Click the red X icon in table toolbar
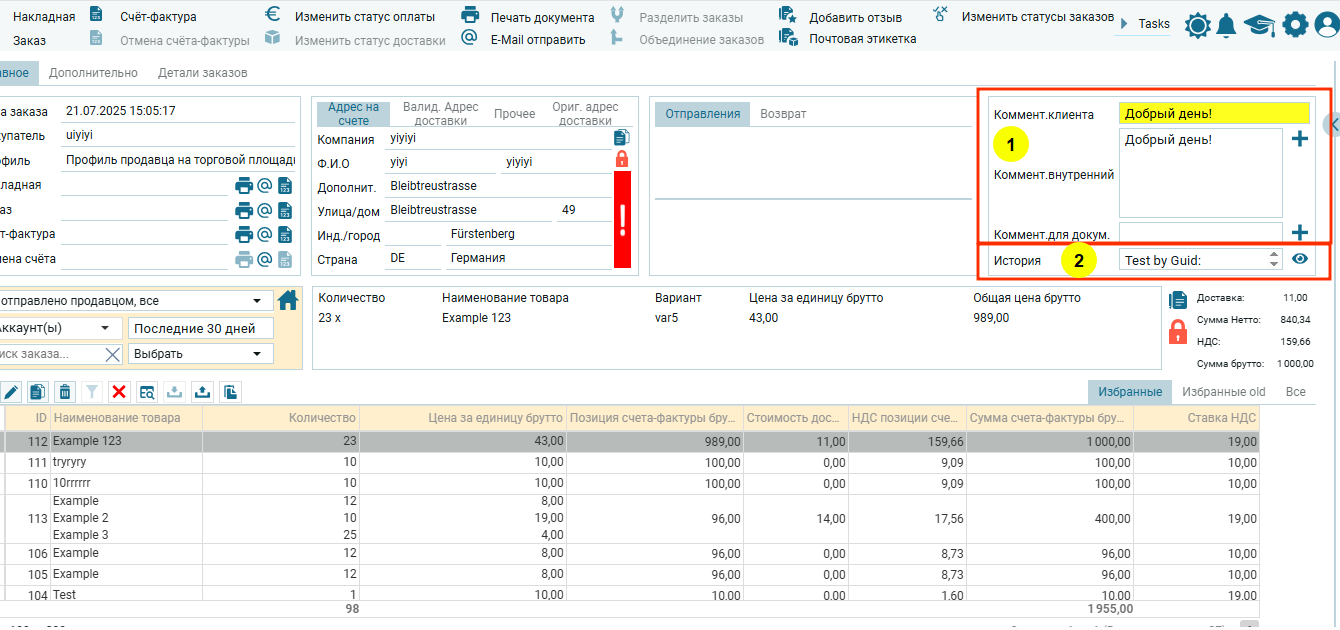1340x630 pixels. (119, 392)
